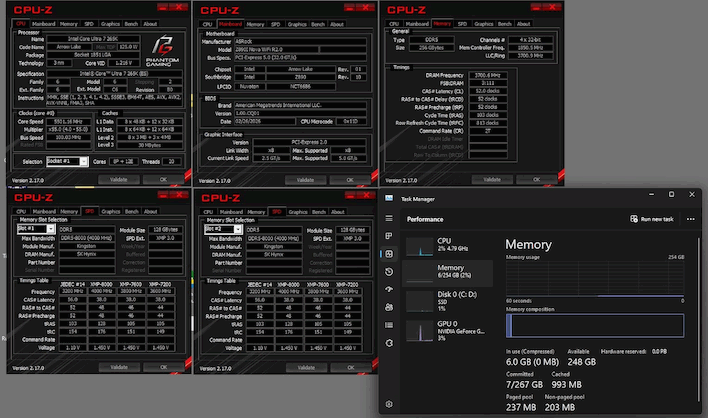Image resolution: width=708 pixels, height=418 pixels.
Task: Click 256 GBytes size value in Memory window
Action: [431, 48]
